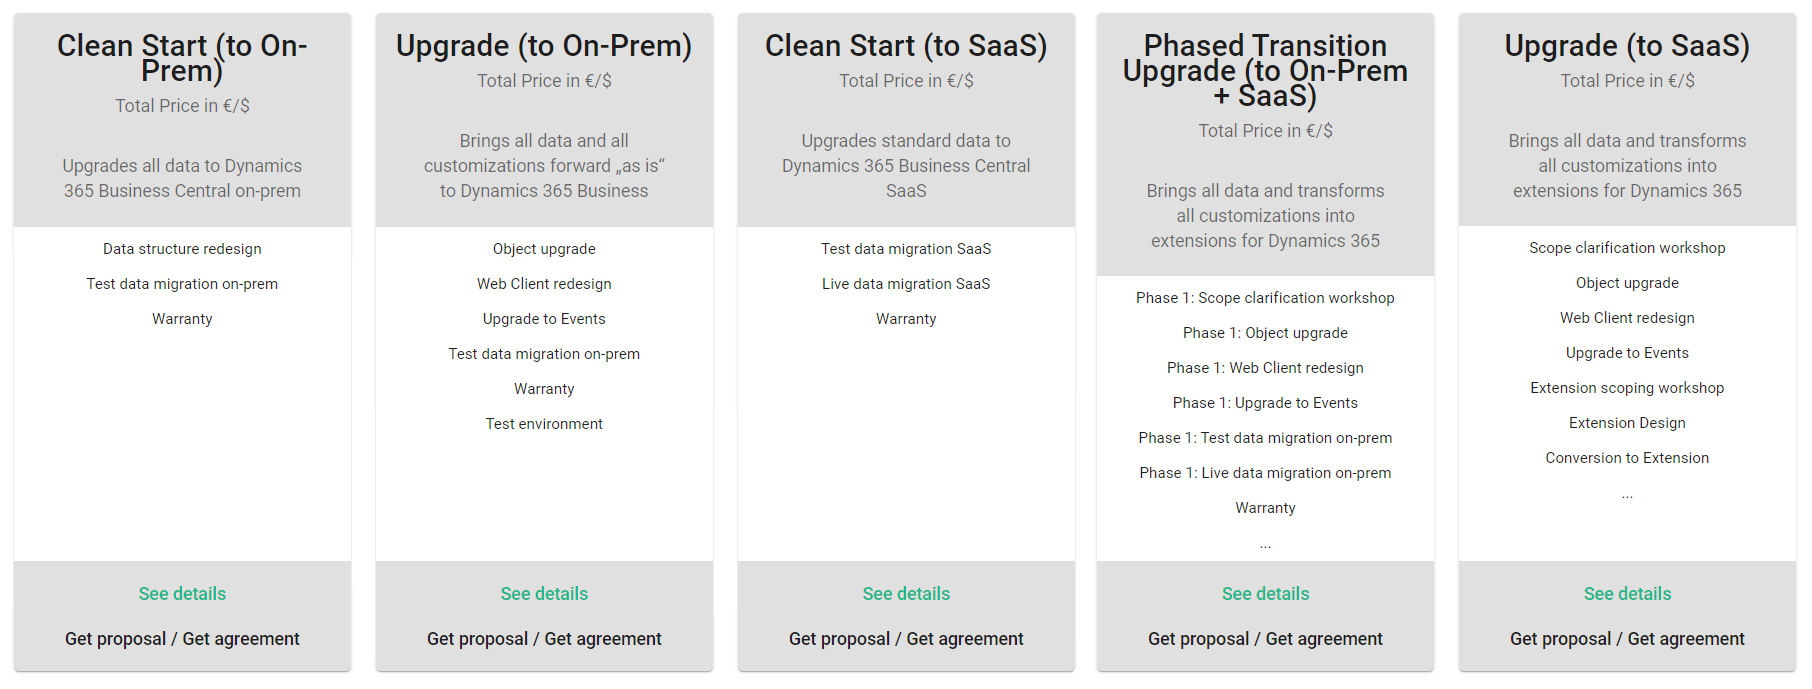Get agreement for Phased Transition Upgrade
The height and width of the screenshot is (689, 1812).
coord(1324,639)
